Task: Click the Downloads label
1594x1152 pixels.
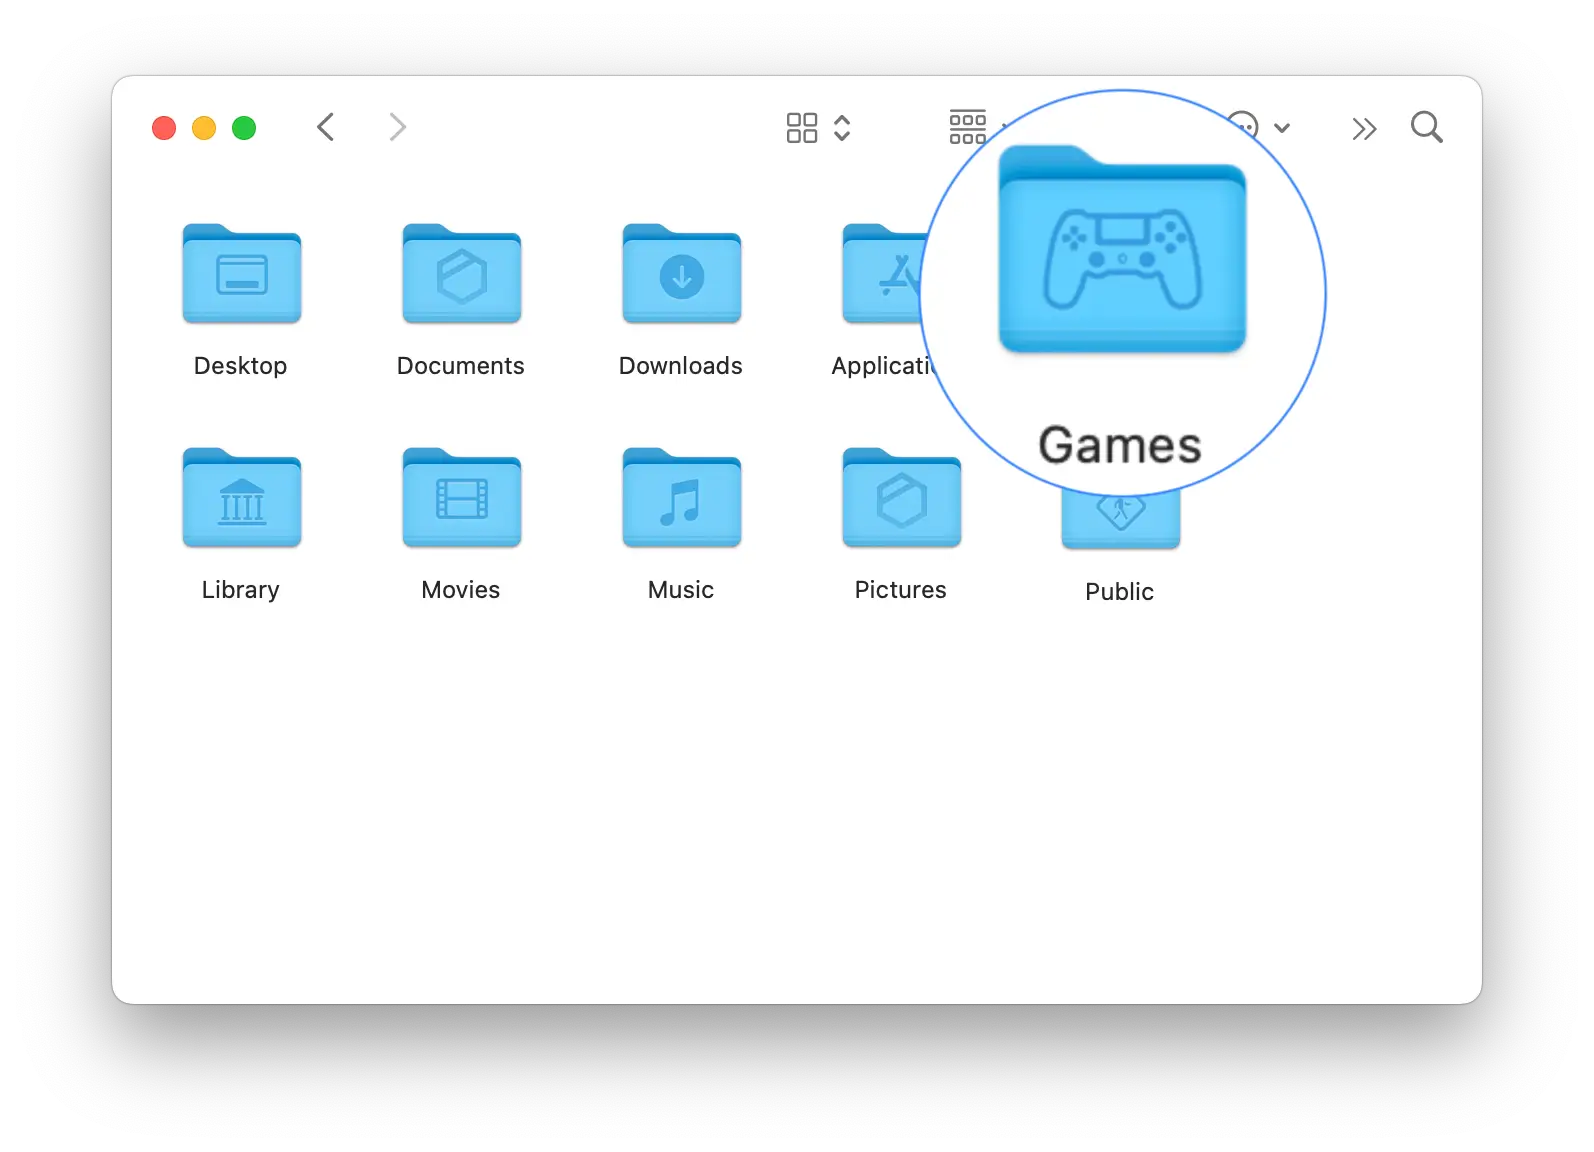Action: click(681, 366)
